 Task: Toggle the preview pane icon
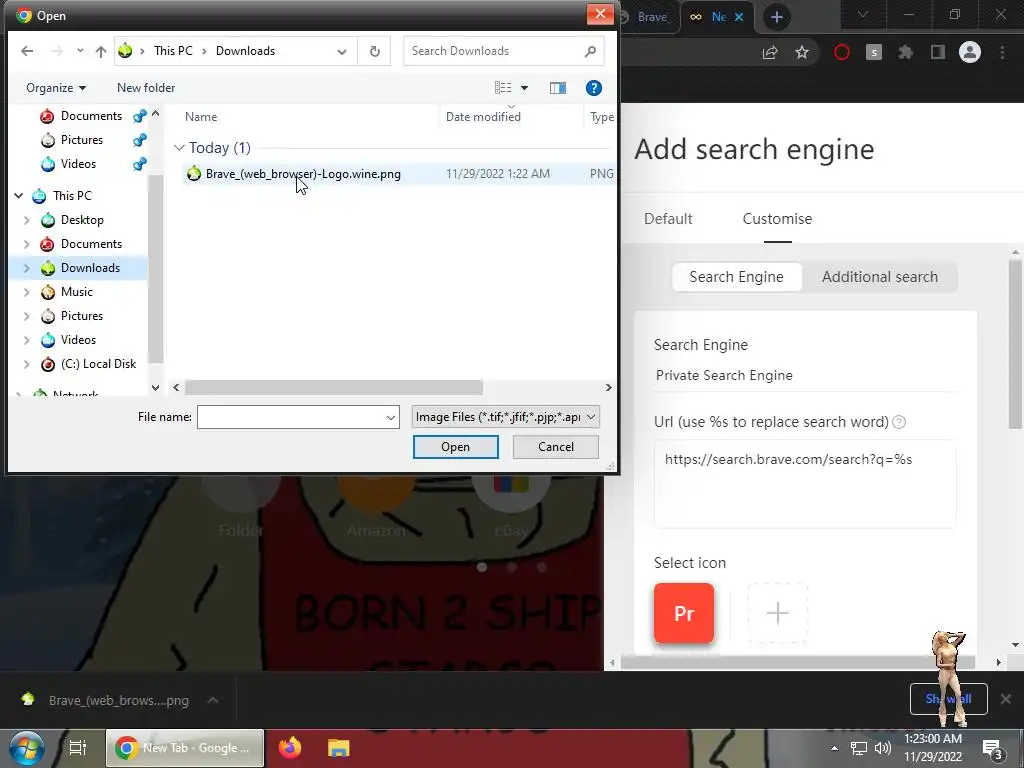(558, 88)
